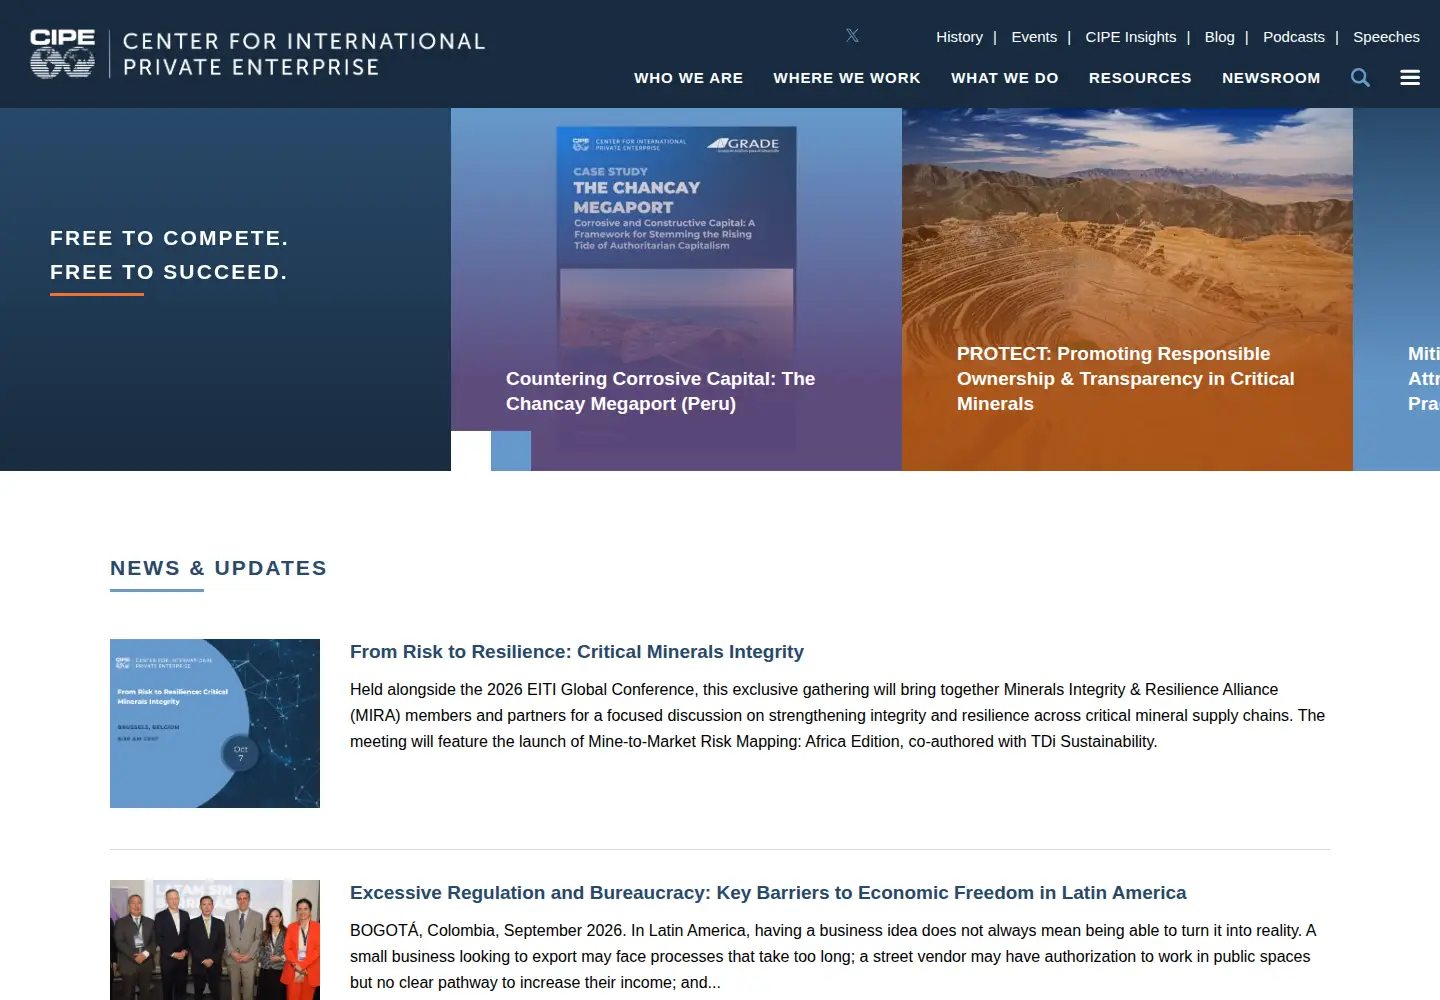1440x1000 pixels.
Task: Open the search magnifier icon
Action: click(x=1360, y=78)
